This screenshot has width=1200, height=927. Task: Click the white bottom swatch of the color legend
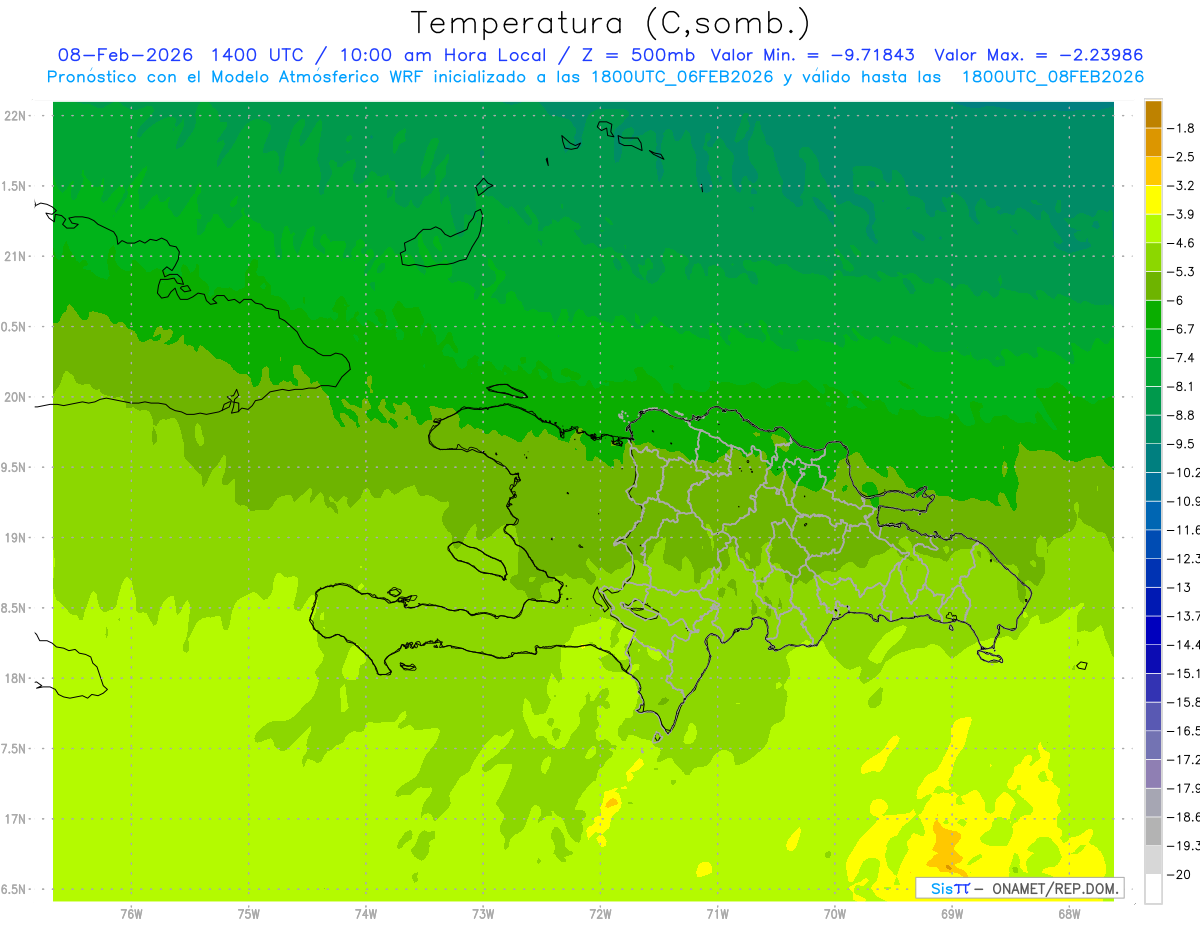click(1153, 888)
